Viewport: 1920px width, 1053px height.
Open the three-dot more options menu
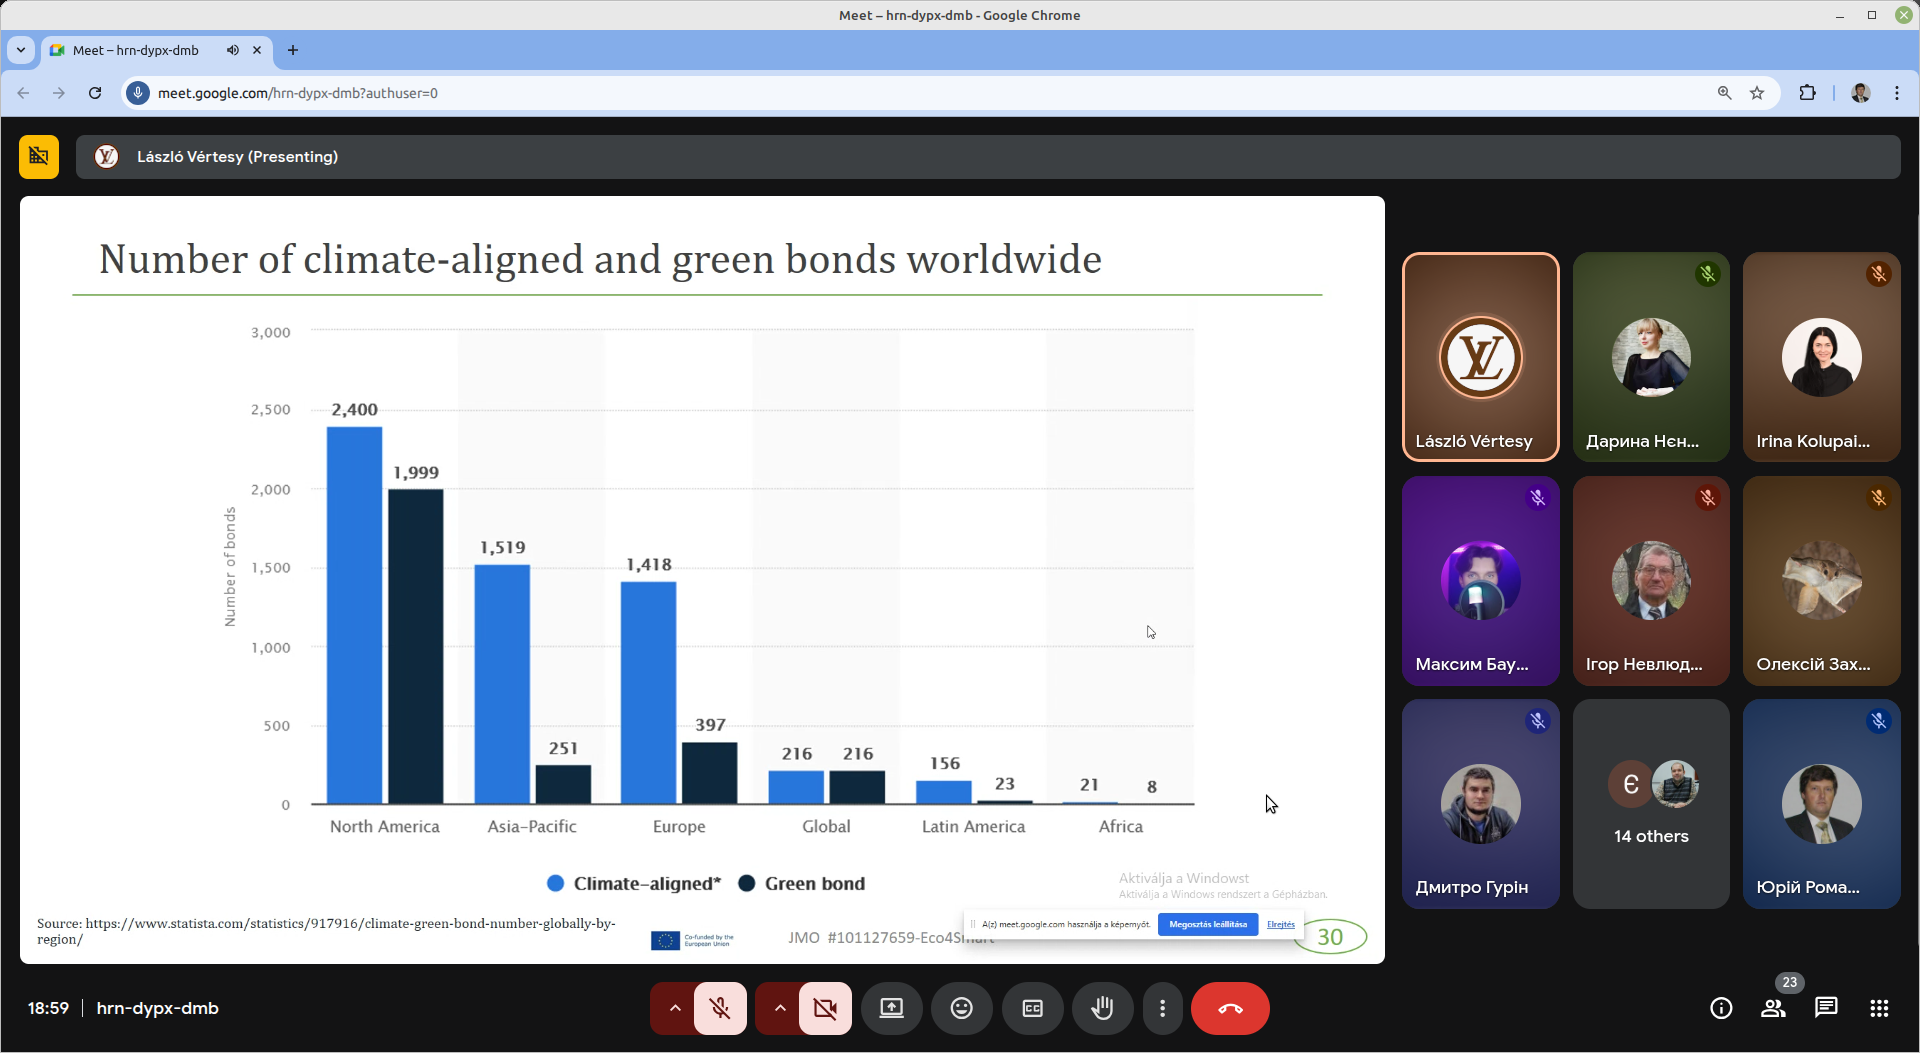[x=1162, y=1008]
